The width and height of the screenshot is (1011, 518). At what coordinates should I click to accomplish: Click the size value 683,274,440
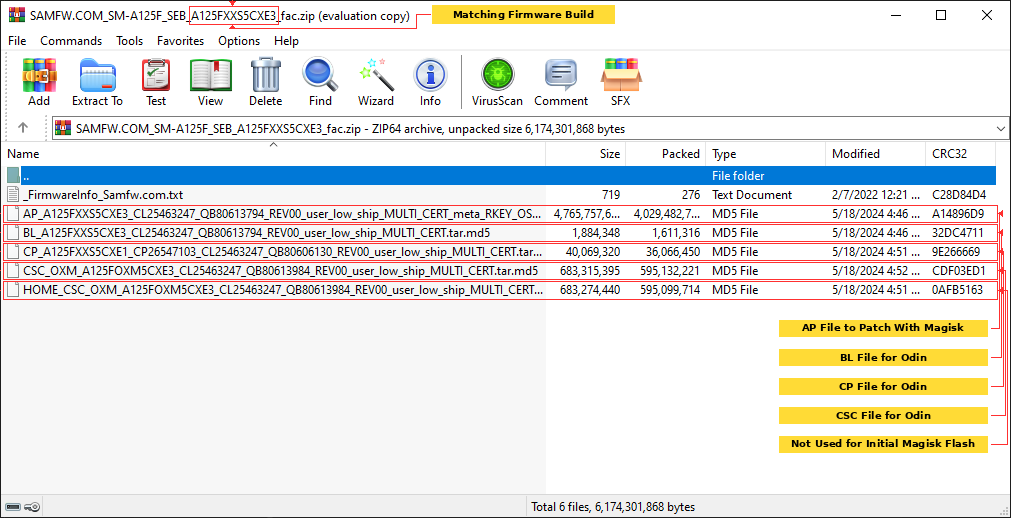pos(590,290)
